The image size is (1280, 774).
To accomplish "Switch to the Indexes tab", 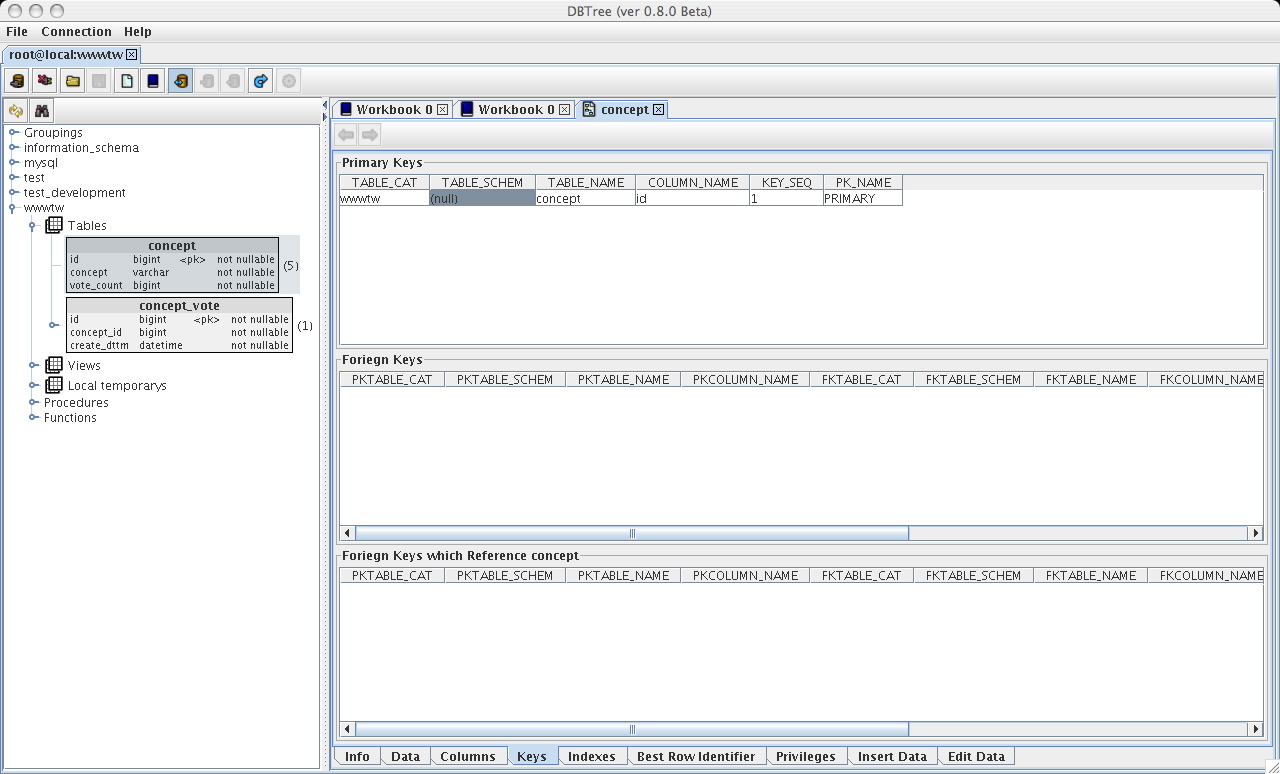I will pos(591,757).
